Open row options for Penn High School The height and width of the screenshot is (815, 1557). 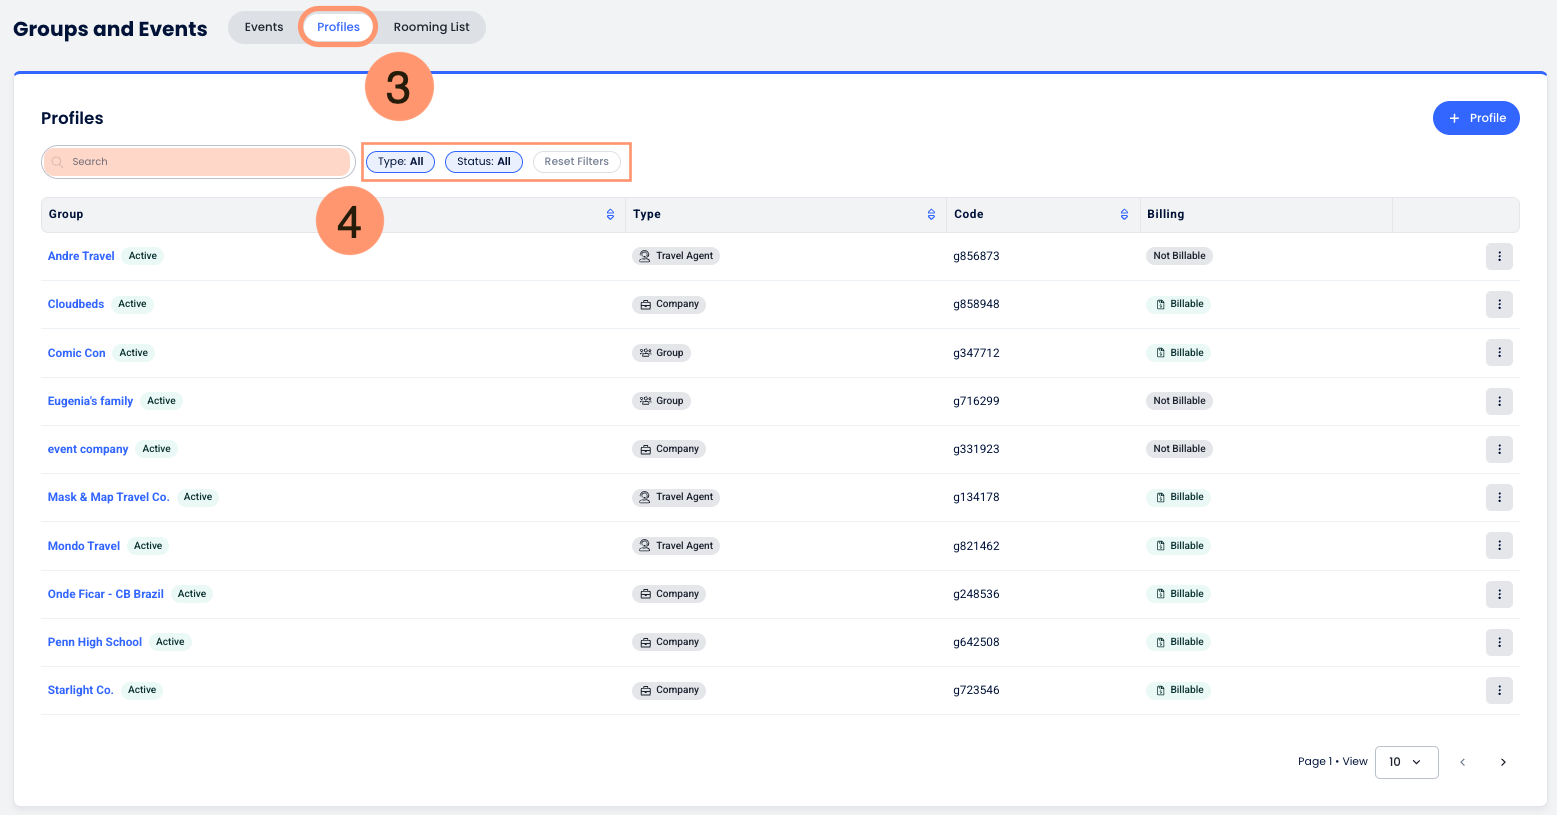tap(1498, 642)
